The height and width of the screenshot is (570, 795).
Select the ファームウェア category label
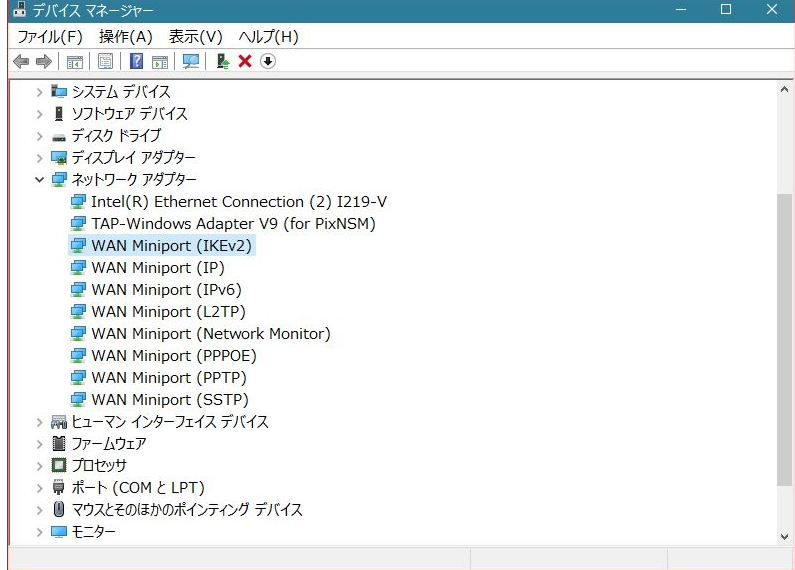pyautogui.click(x=109, y=444)
